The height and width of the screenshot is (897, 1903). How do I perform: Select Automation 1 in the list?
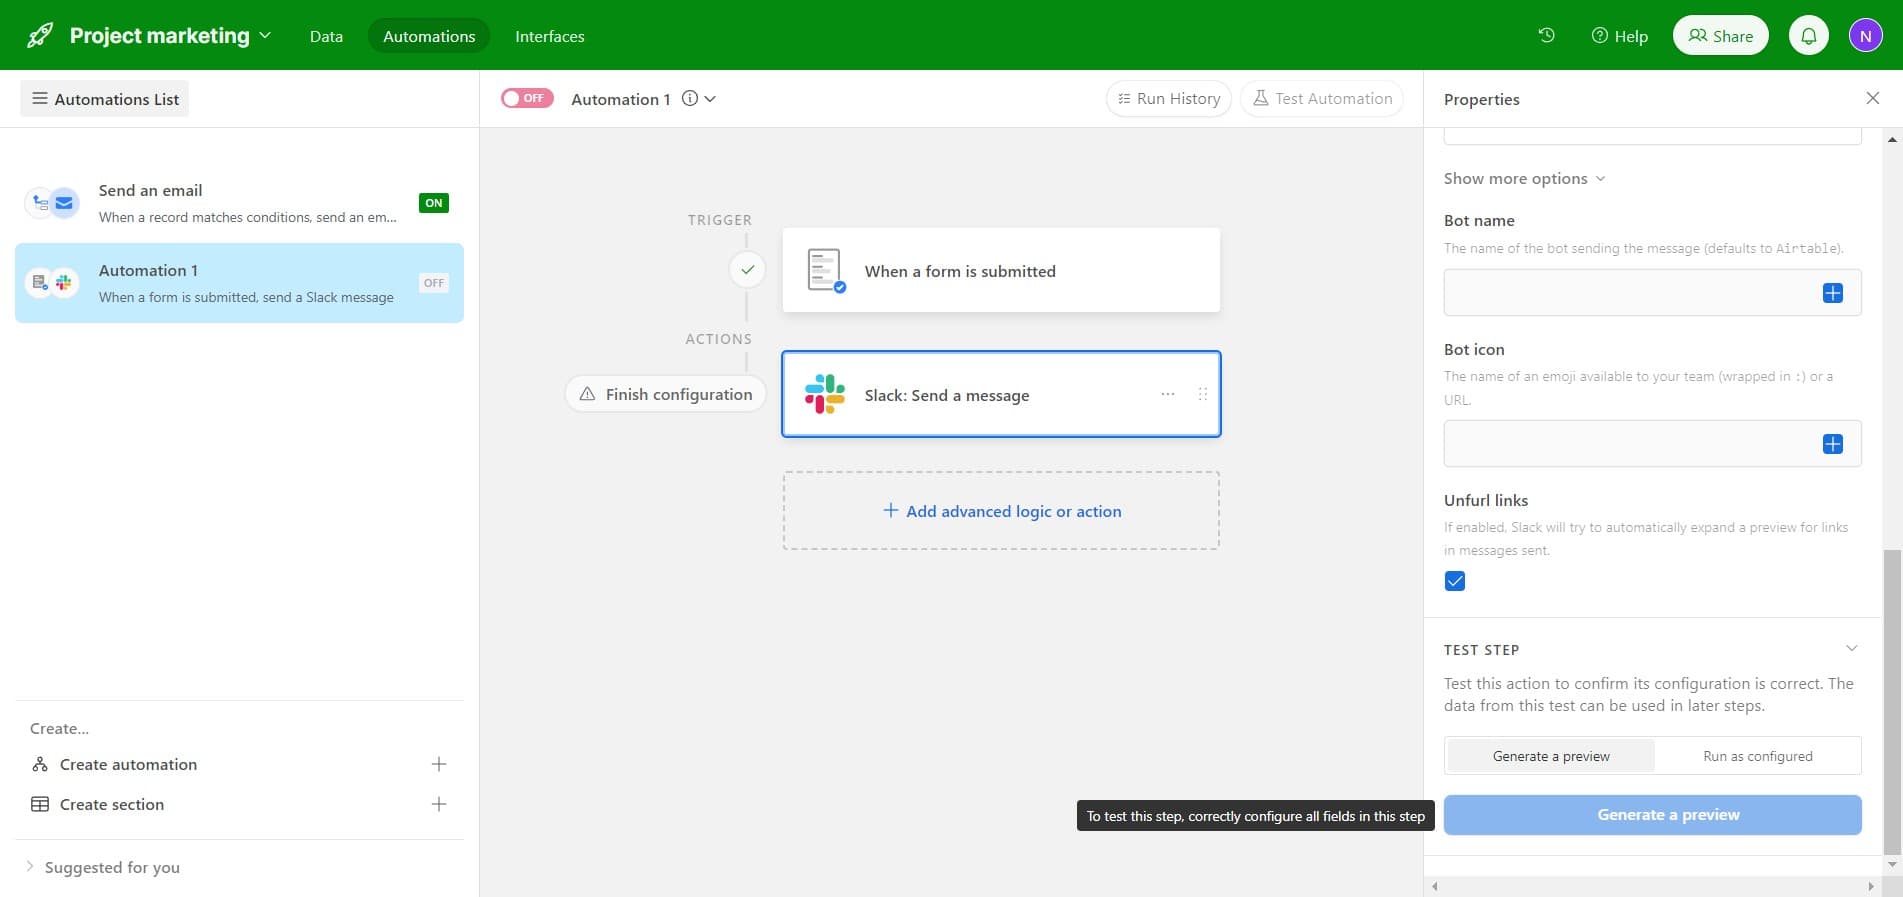coord(239,283)
